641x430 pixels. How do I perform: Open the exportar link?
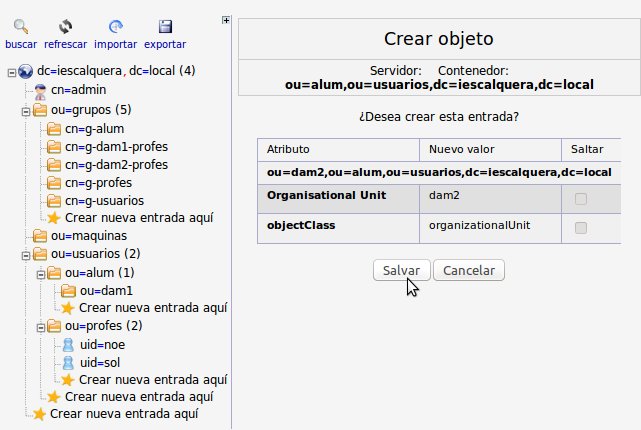tap(165, 44)
